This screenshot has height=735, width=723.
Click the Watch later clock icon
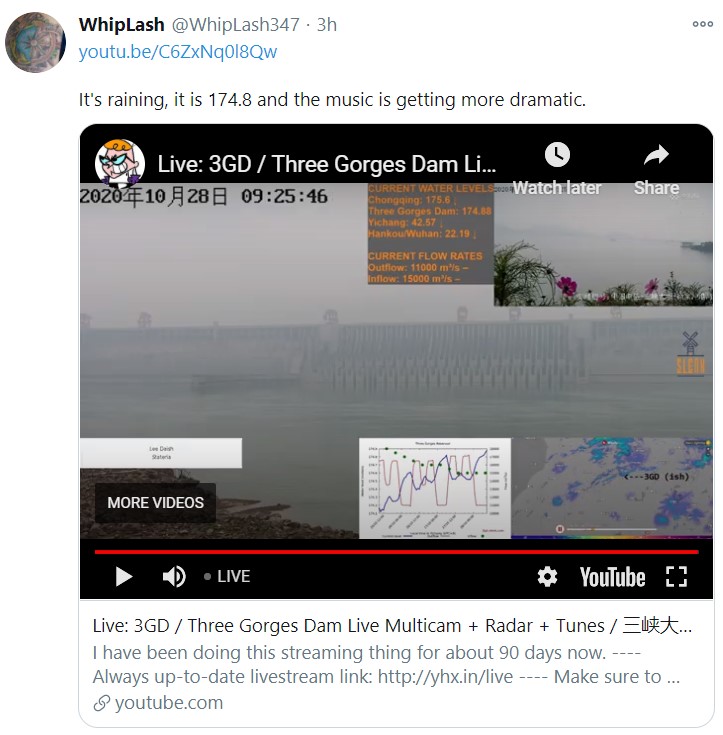click(x=557, y=155)
